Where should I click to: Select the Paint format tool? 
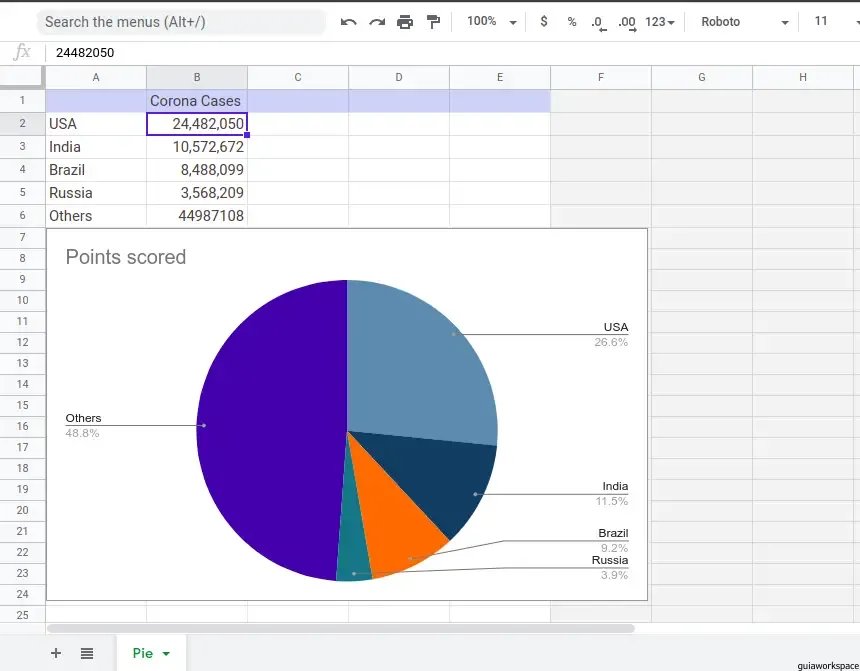point(433,22)
